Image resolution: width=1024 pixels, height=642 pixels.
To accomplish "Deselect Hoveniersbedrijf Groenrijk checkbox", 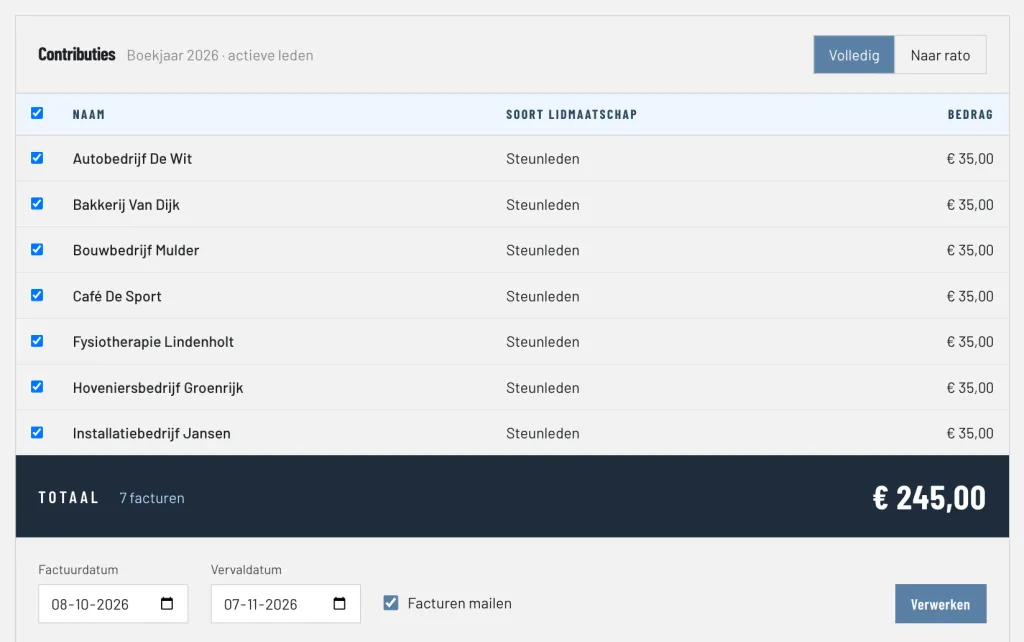I will coord(37,387).
